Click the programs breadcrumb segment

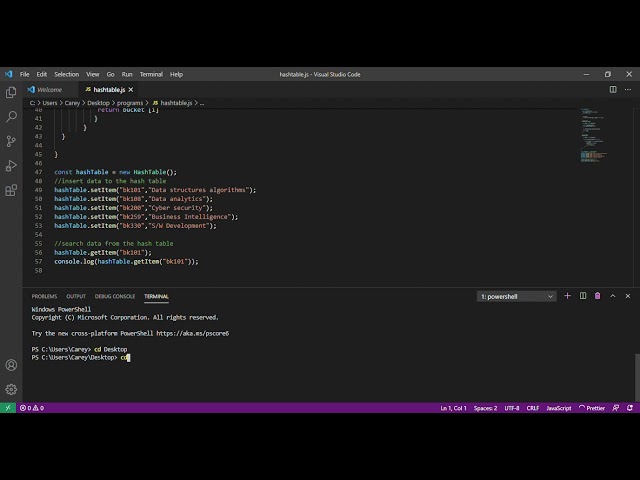point(130,103)
